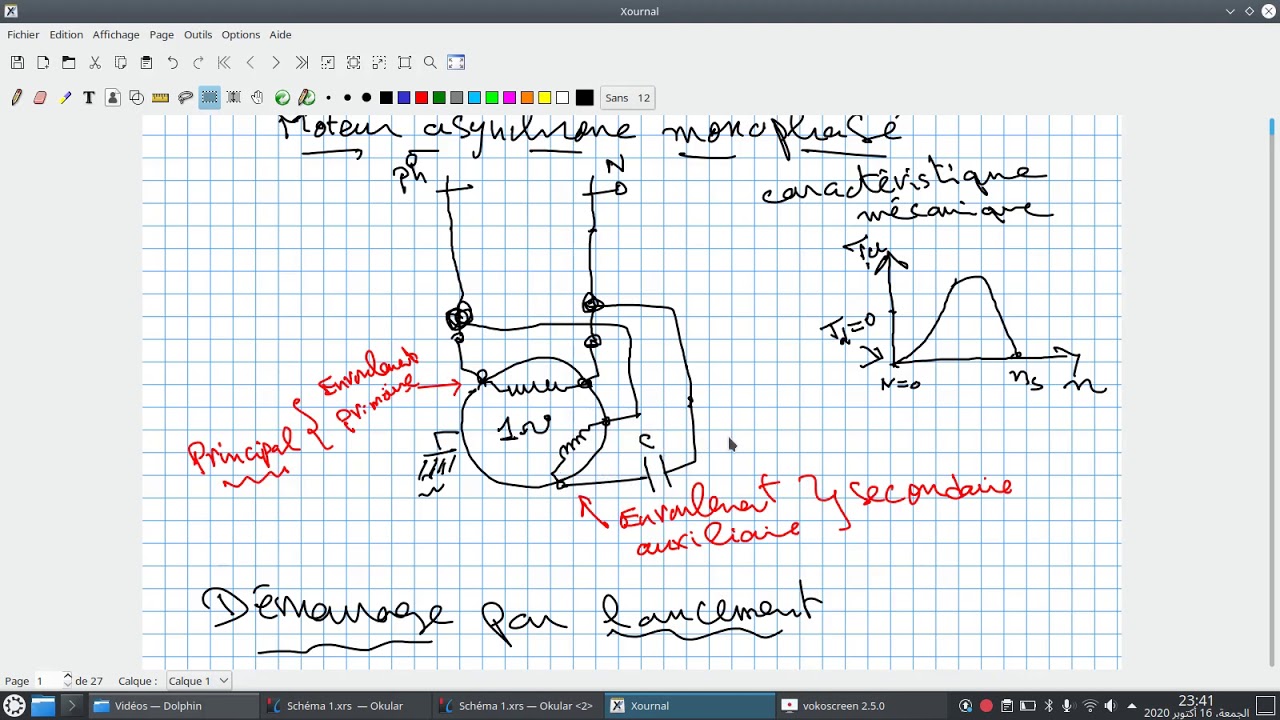Choose the fine pen thickness dot
Image resolution: width=1280 pixels, height=720 pixels.
click(329, 98)
